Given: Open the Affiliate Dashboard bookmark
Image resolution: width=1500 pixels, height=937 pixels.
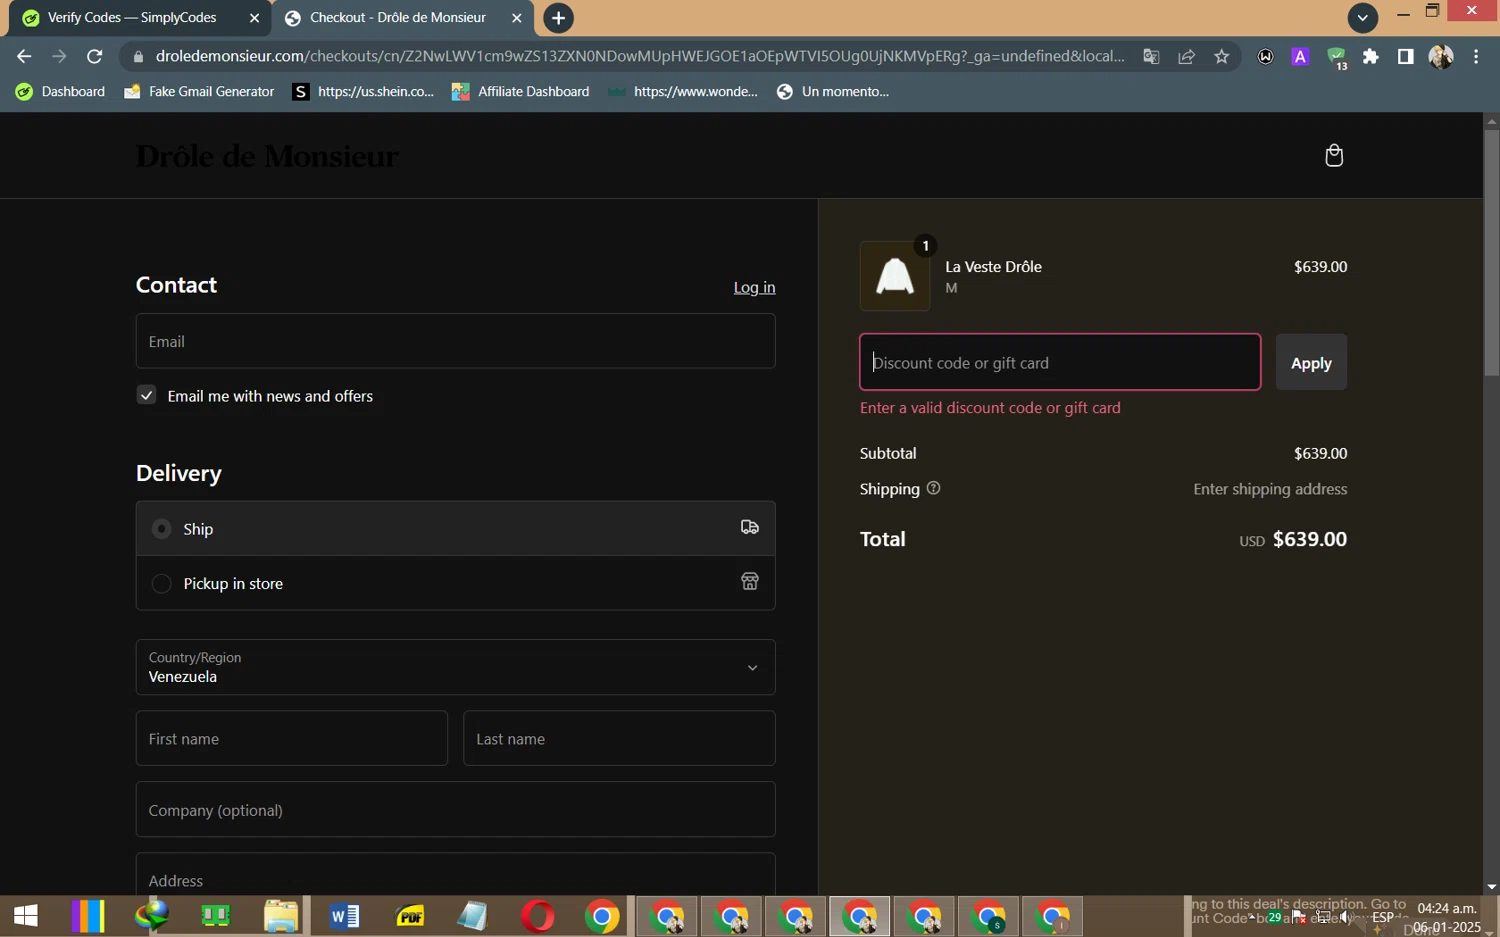Looking at the screenshot, I should click(x=520, y=91).
